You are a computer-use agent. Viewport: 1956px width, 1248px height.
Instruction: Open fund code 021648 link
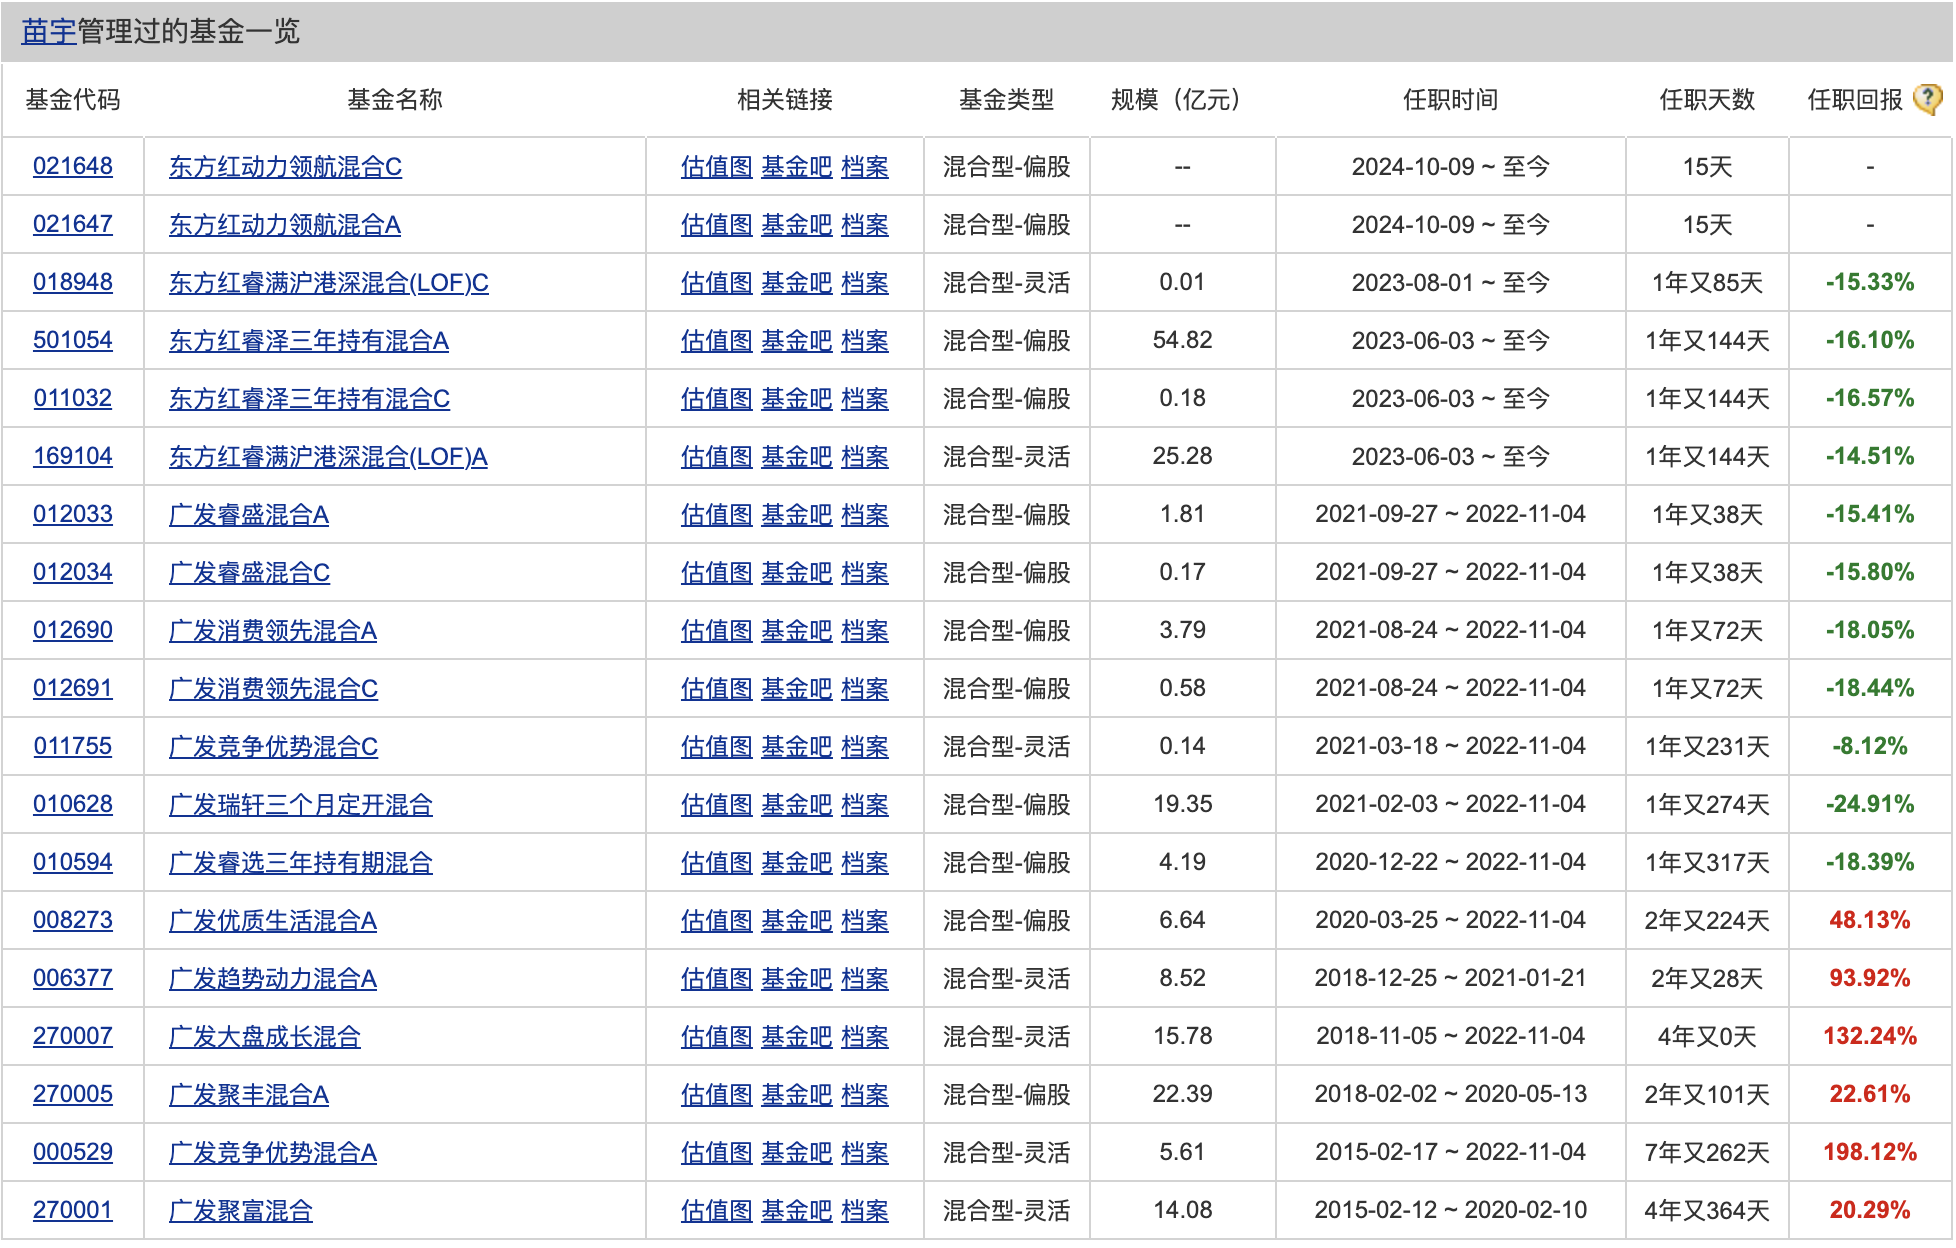coord(73,166)
